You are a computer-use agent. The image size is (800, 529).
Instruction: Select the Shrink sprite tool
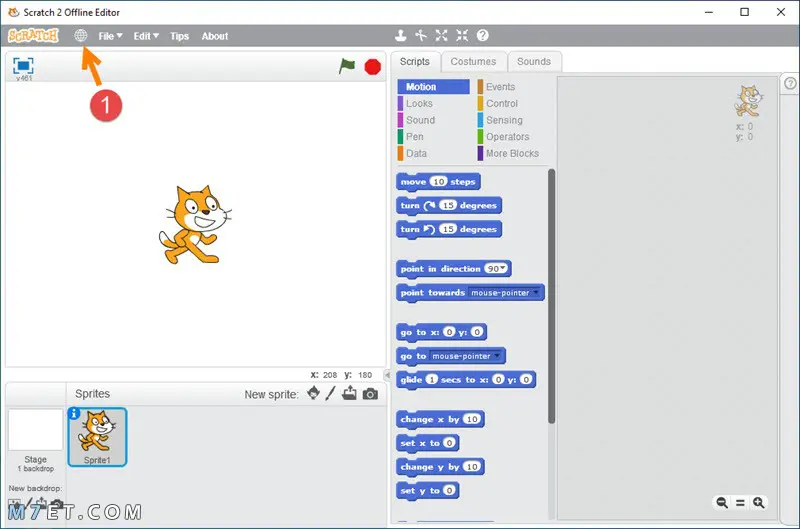click(x=462, y=35)
